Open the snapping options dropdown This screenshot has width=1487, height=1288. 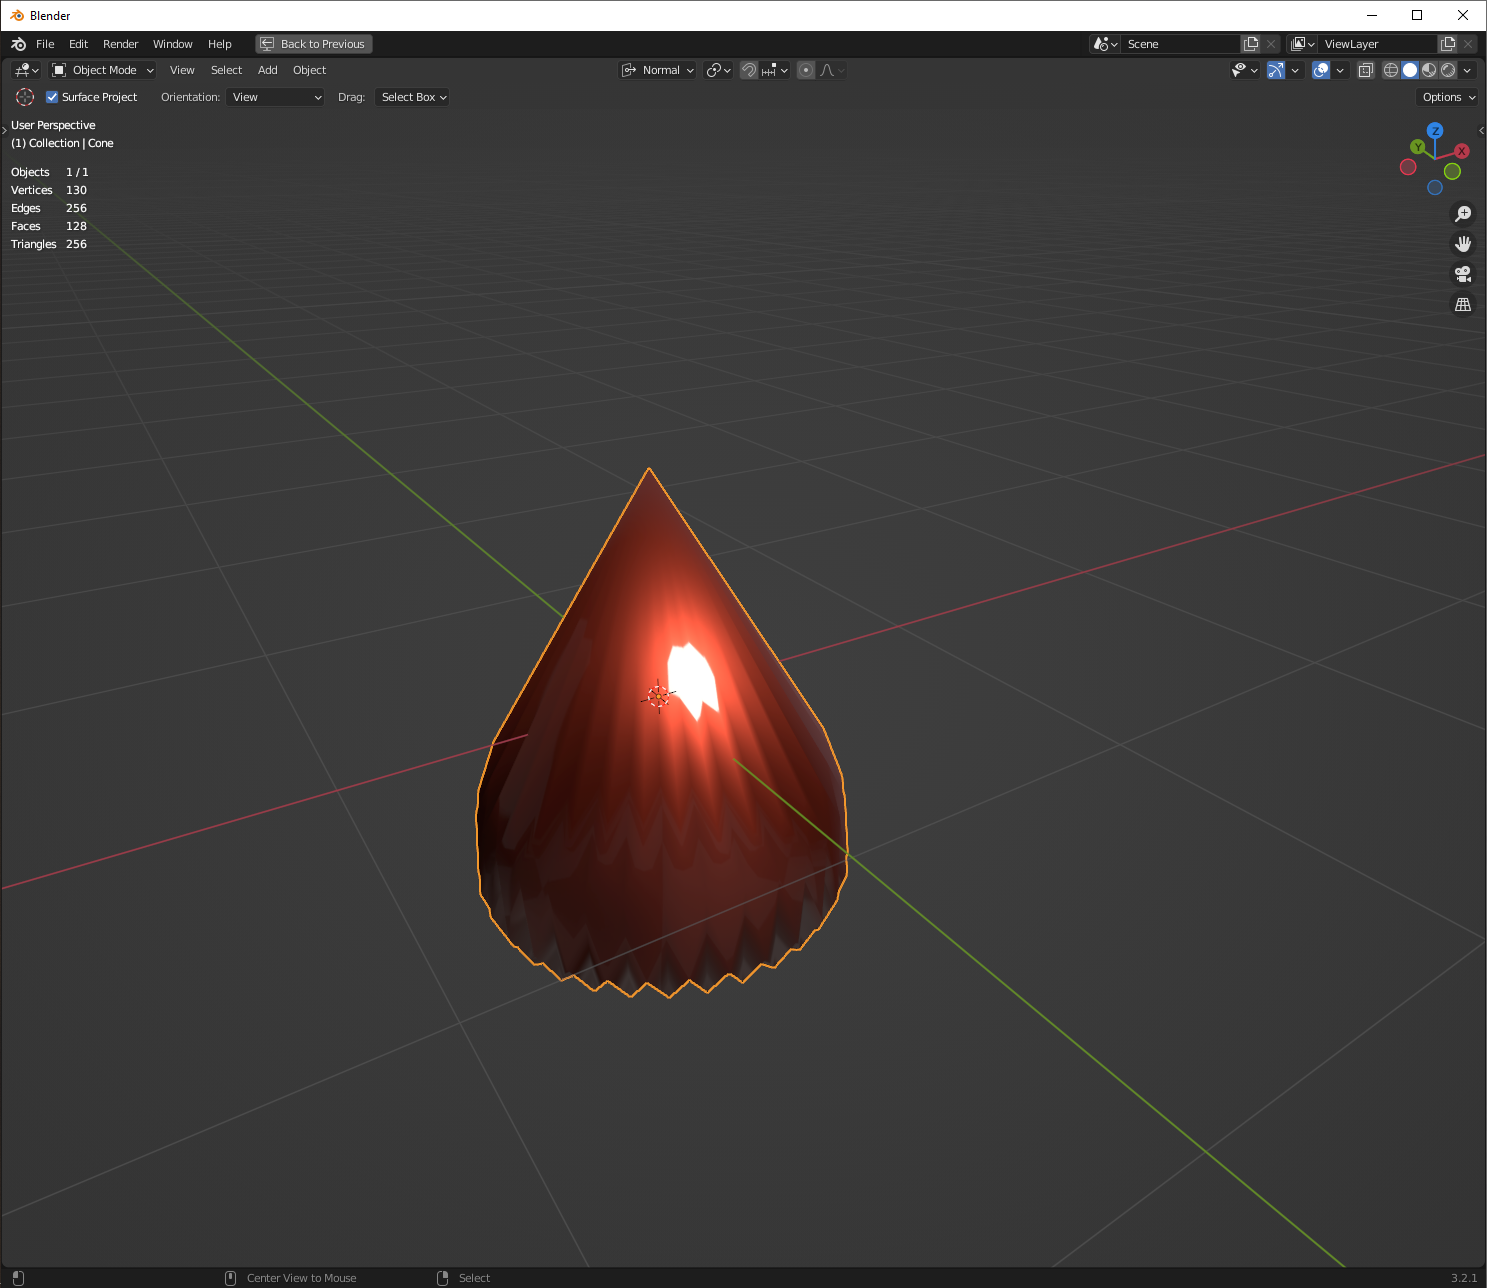click(775, 70)
